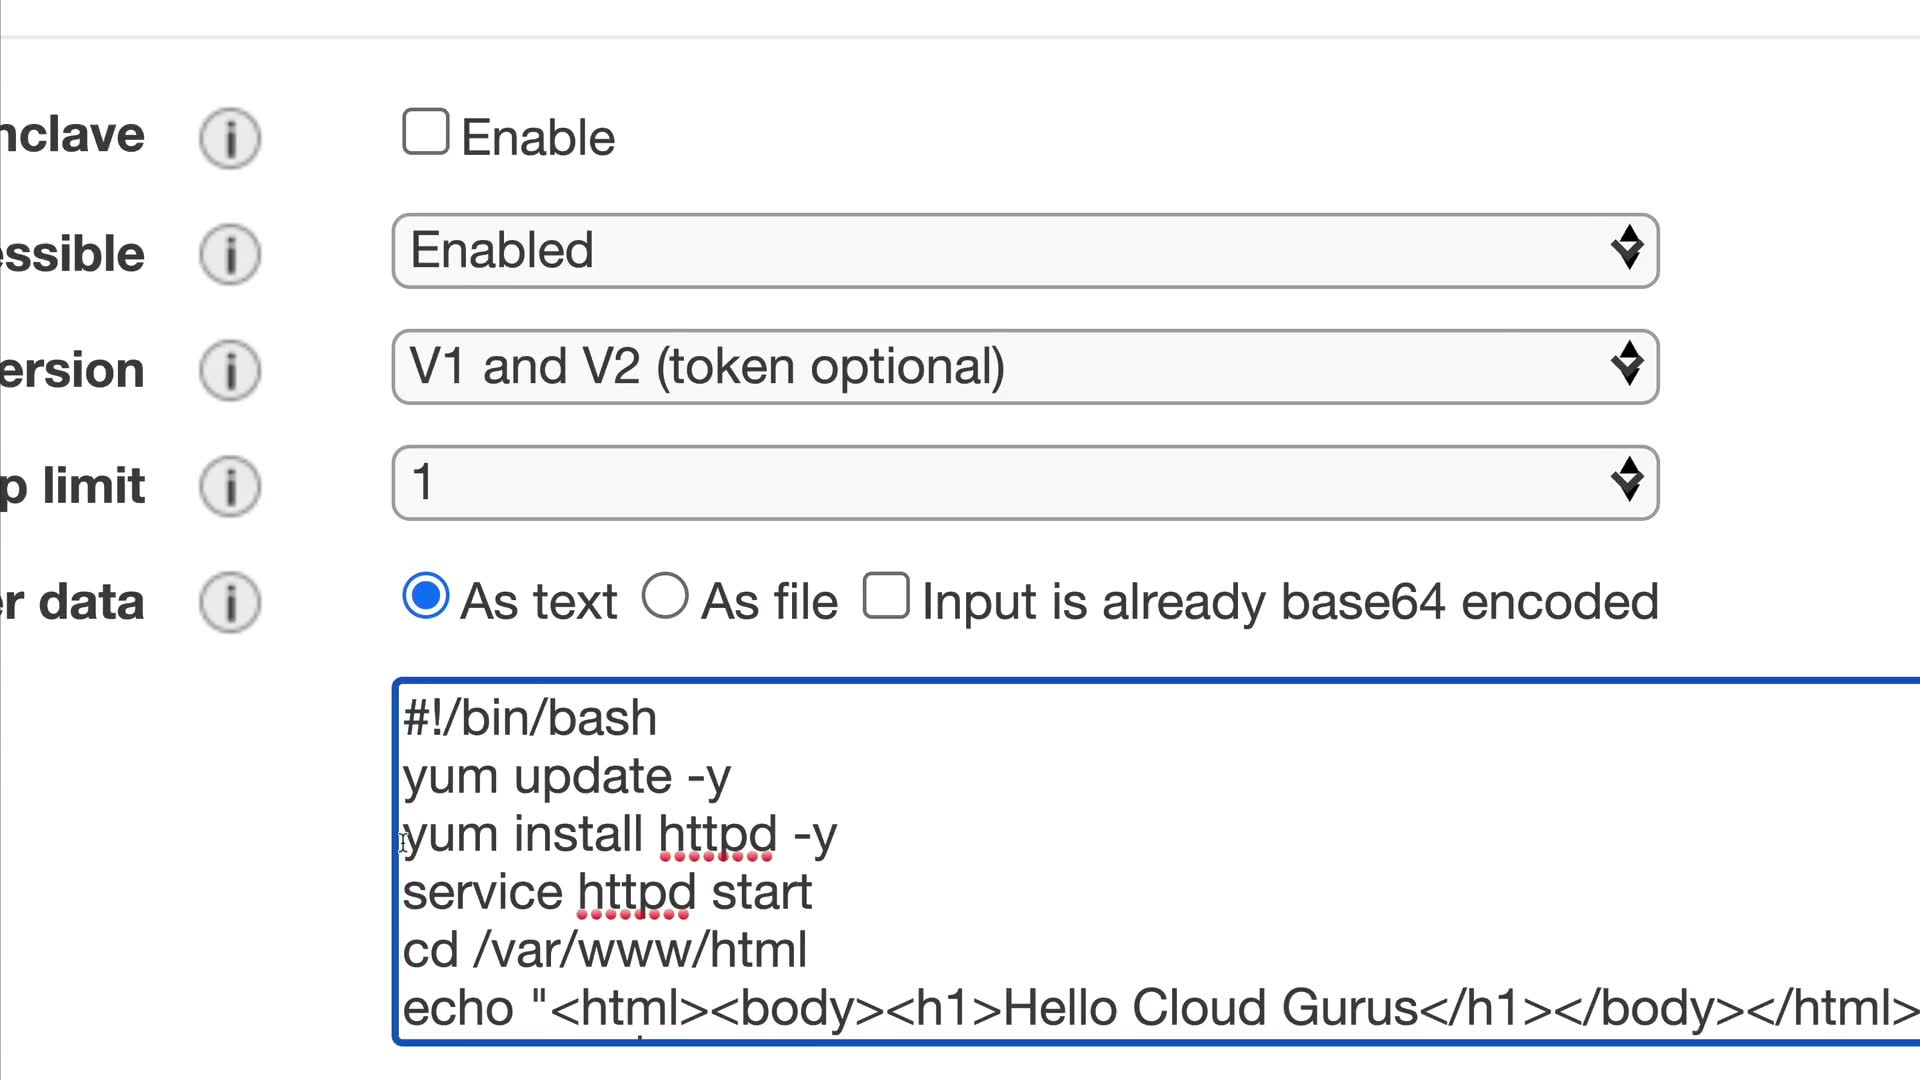Open info icon next to the metadata version dropdown
Image resolution: width=1920 pixels, height=1080 pixels.
[x=230, y=370]
